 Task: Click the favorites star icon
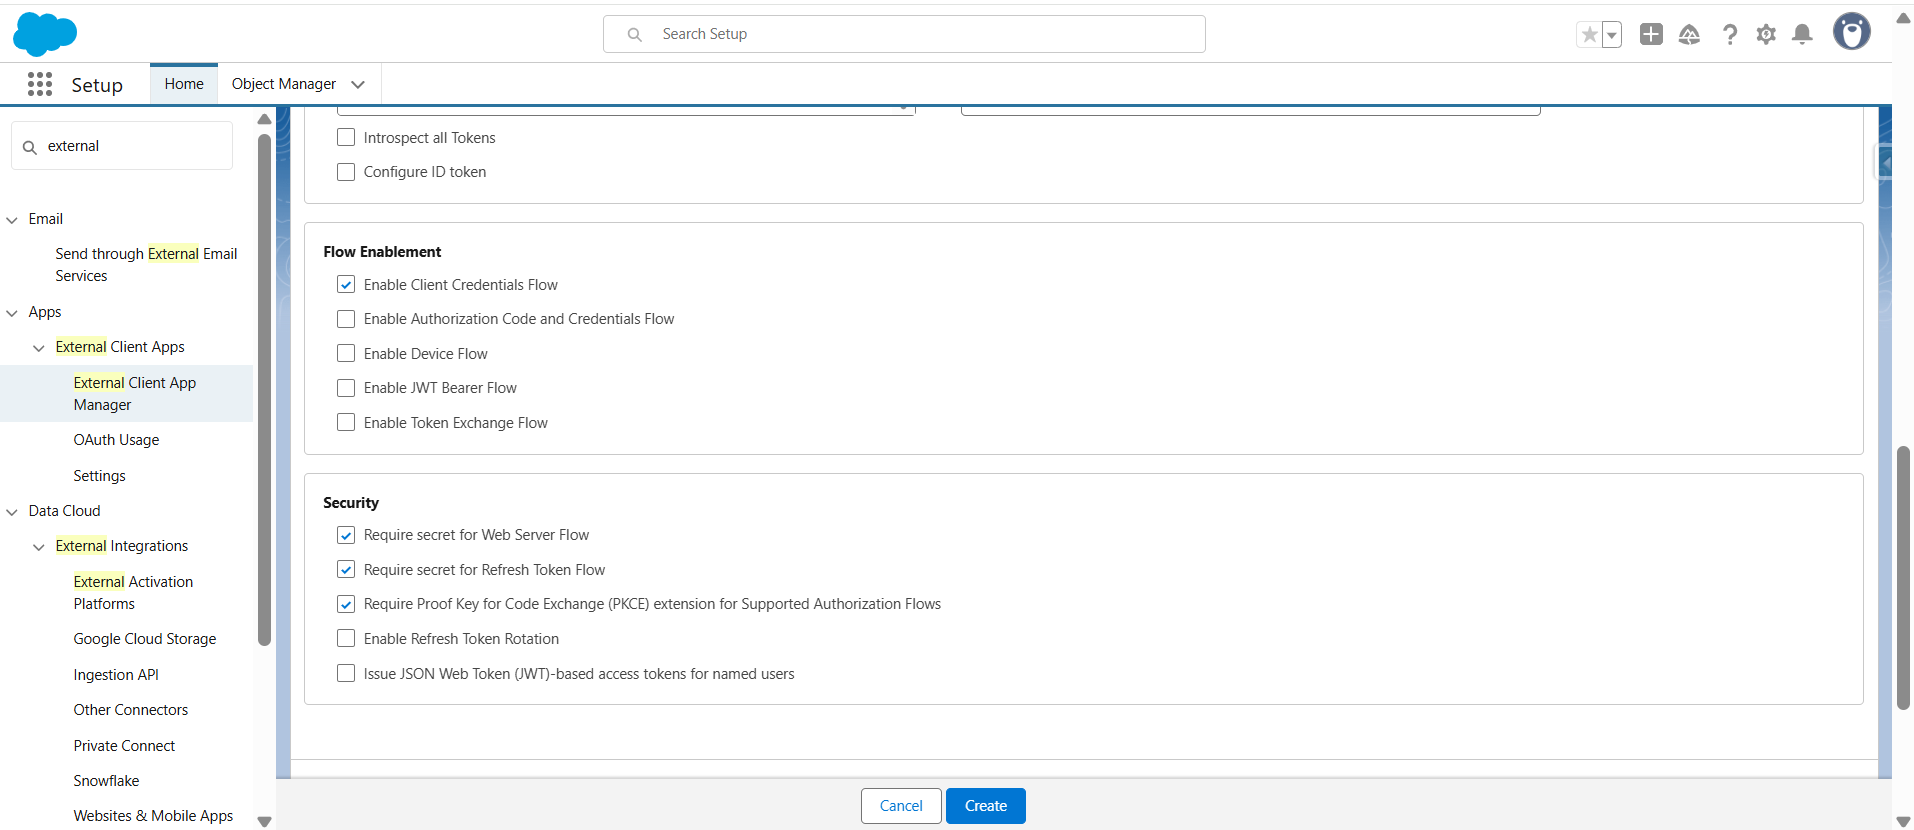1589,35
